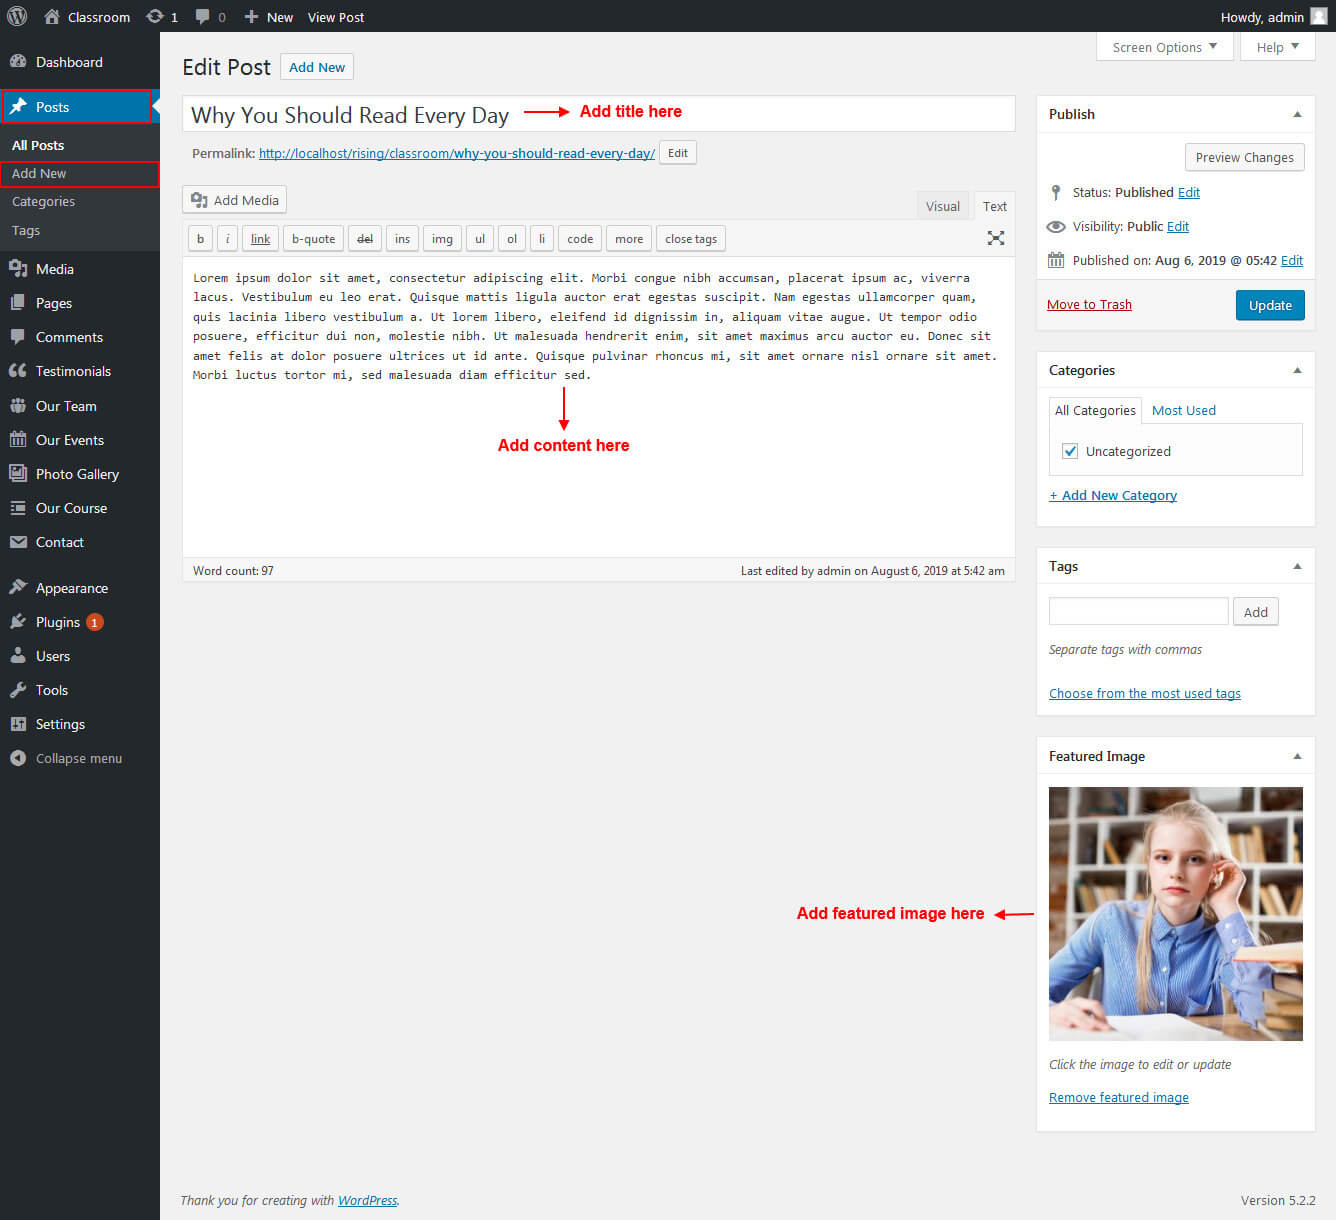Click the admin user avatar
Viewport: 1336px width, 1220px height.
click(1319, 17)
